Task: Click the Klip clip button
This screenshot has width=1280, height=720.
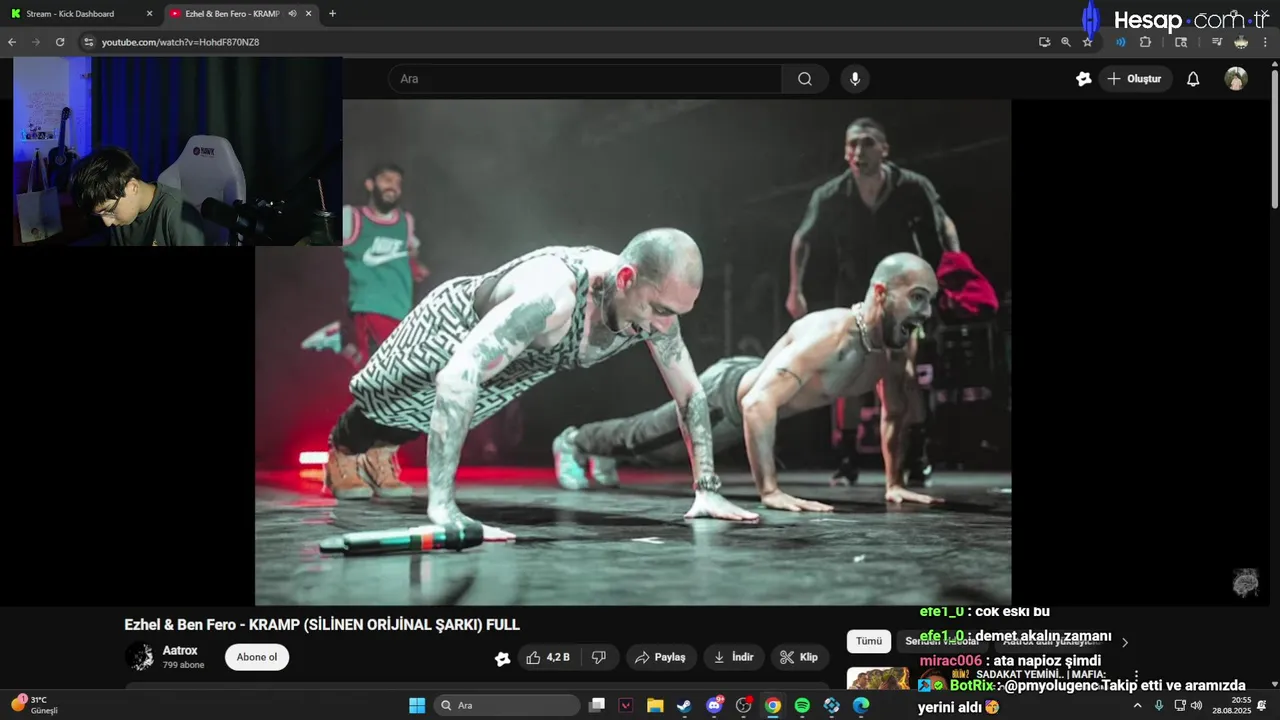Action: (799, 657)
